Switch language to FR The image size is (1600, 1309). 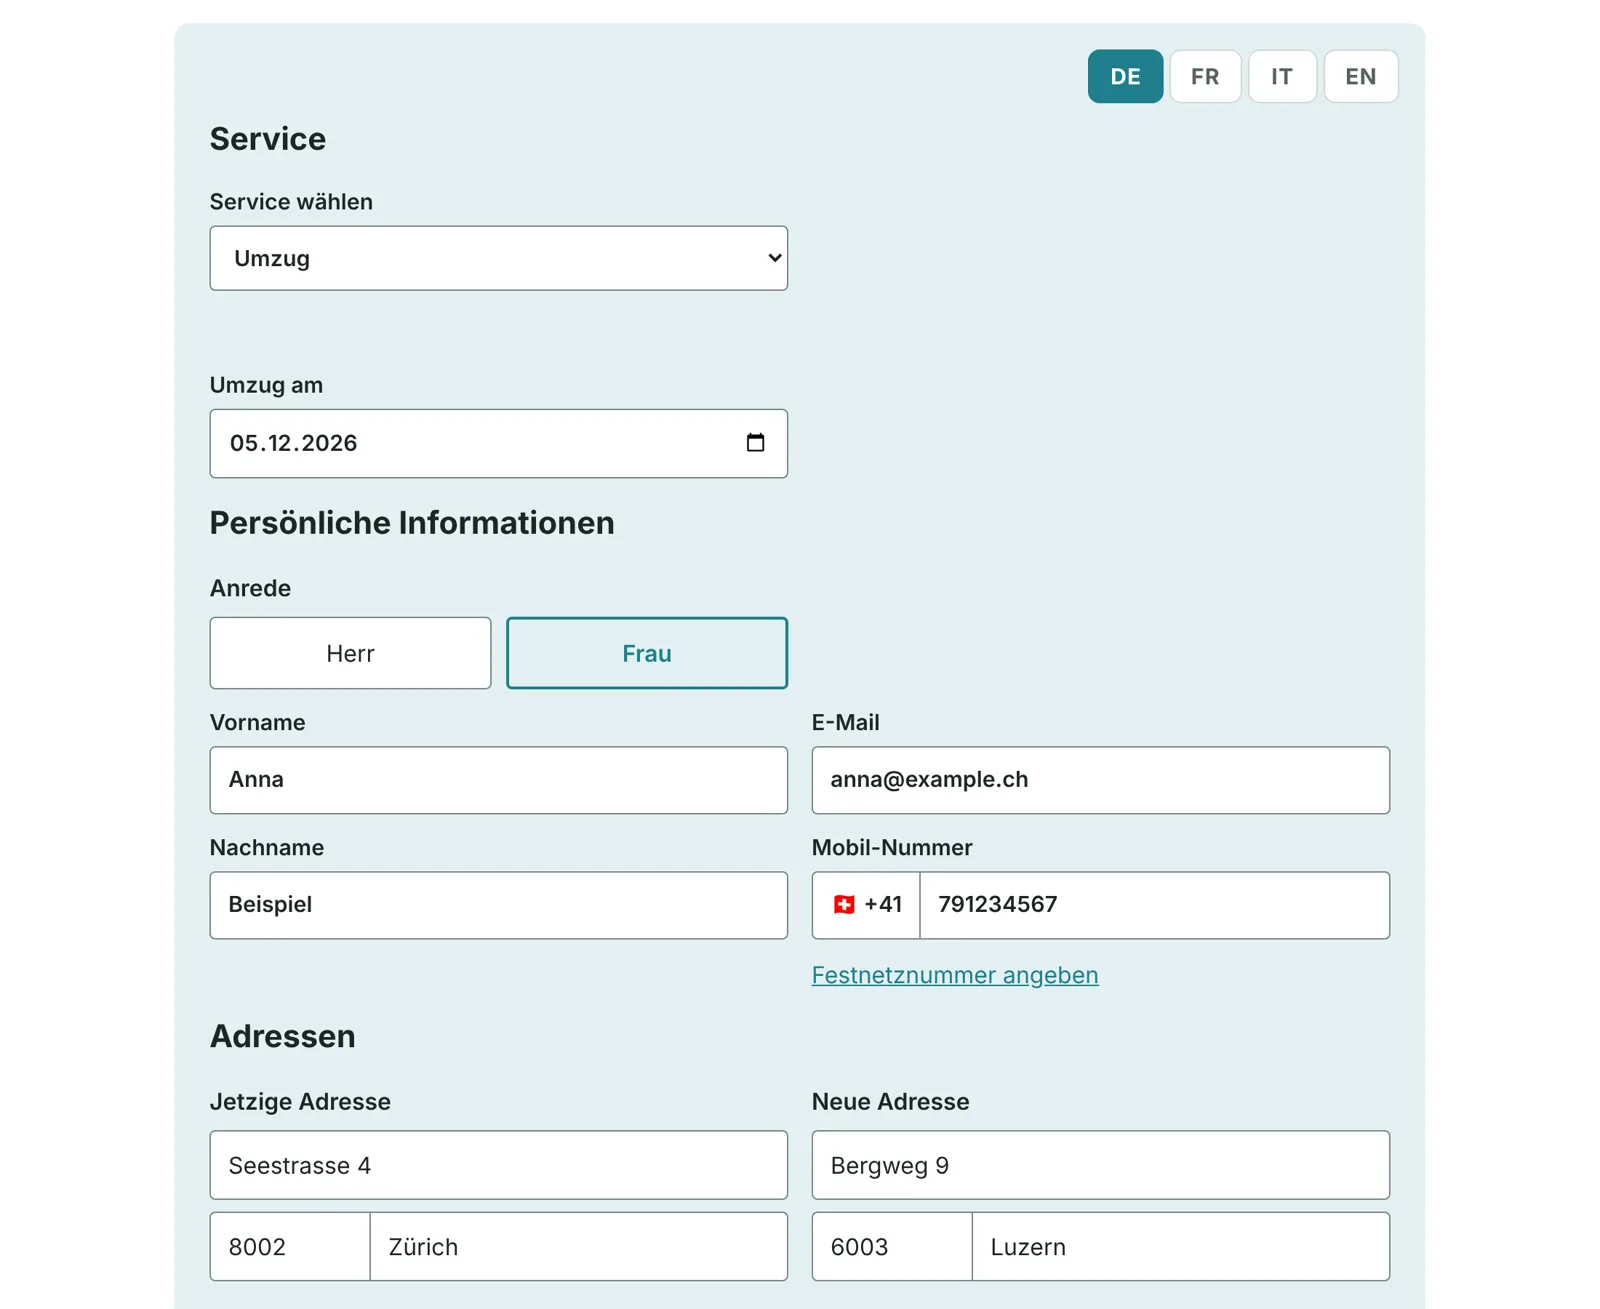click(x=1205, y=76)
